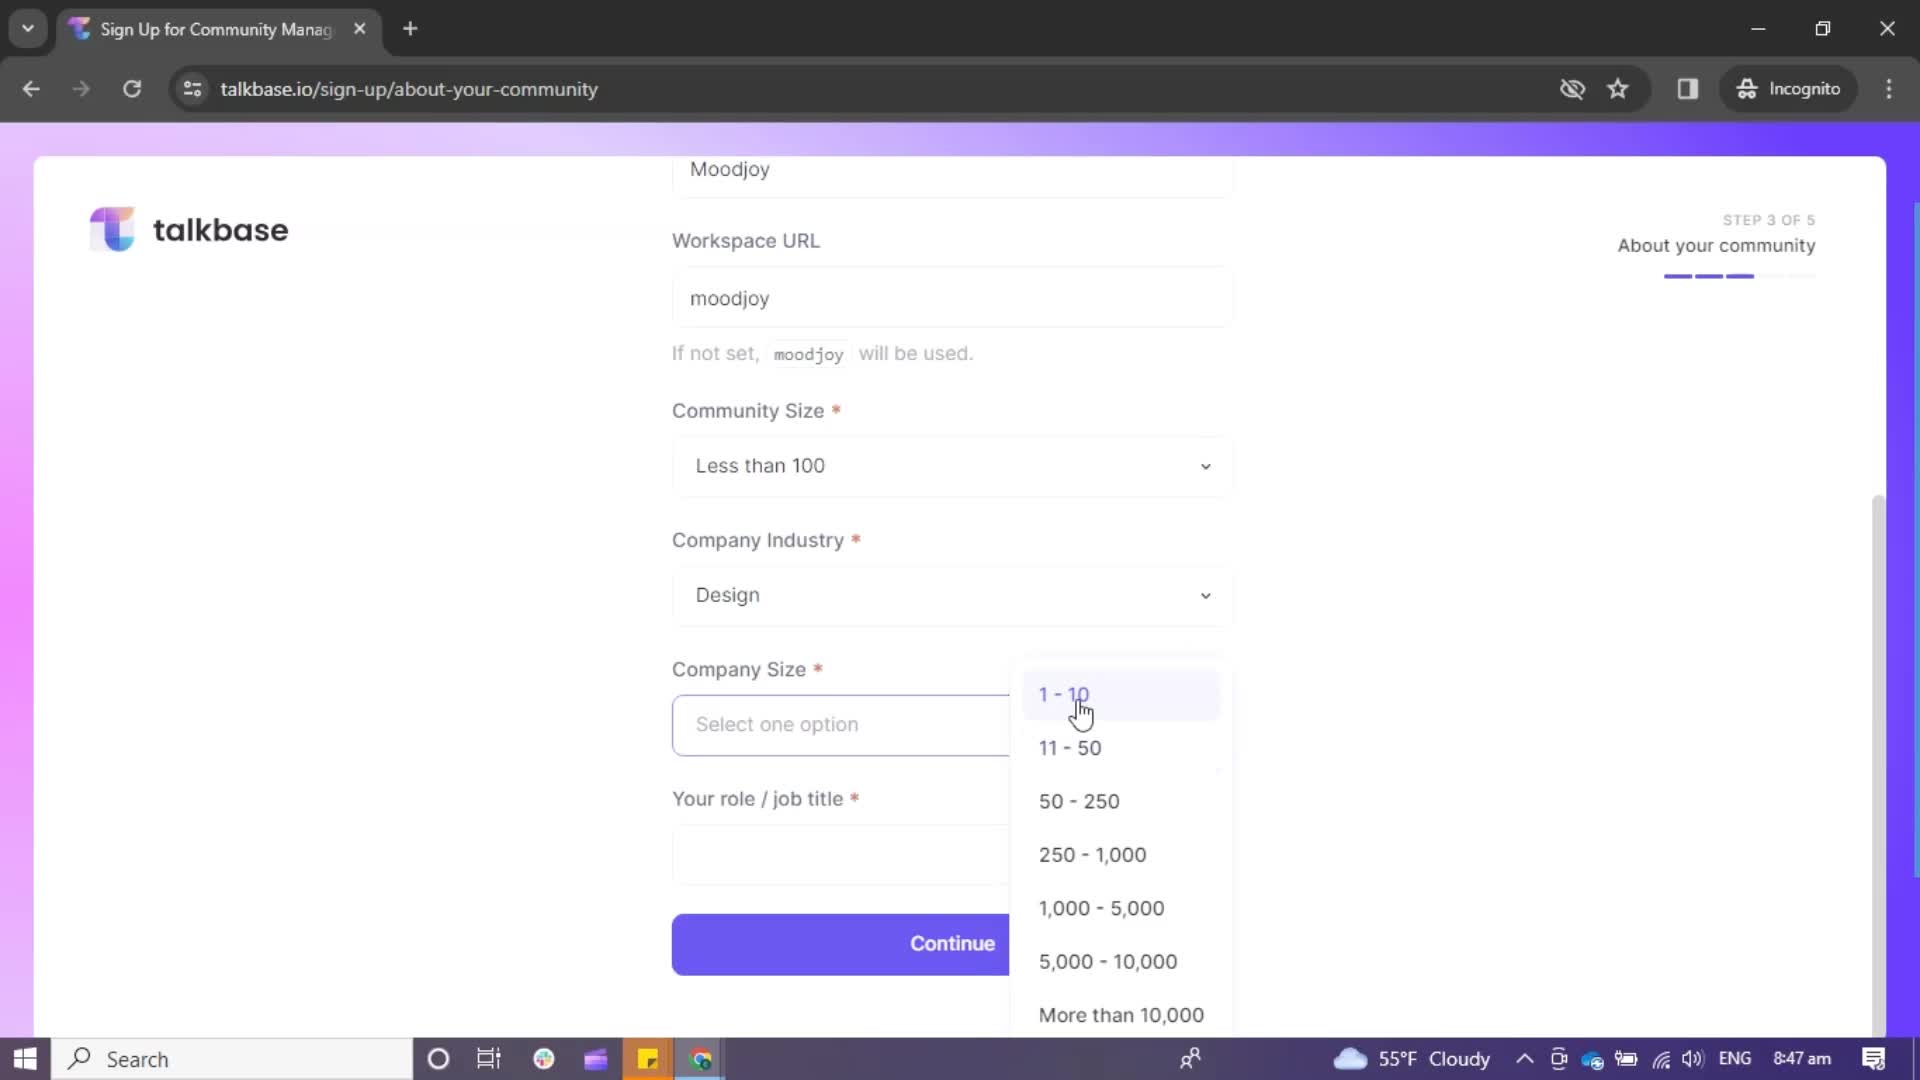
Task: Click the browser forward navigation icon
Action: pos(80,88)
